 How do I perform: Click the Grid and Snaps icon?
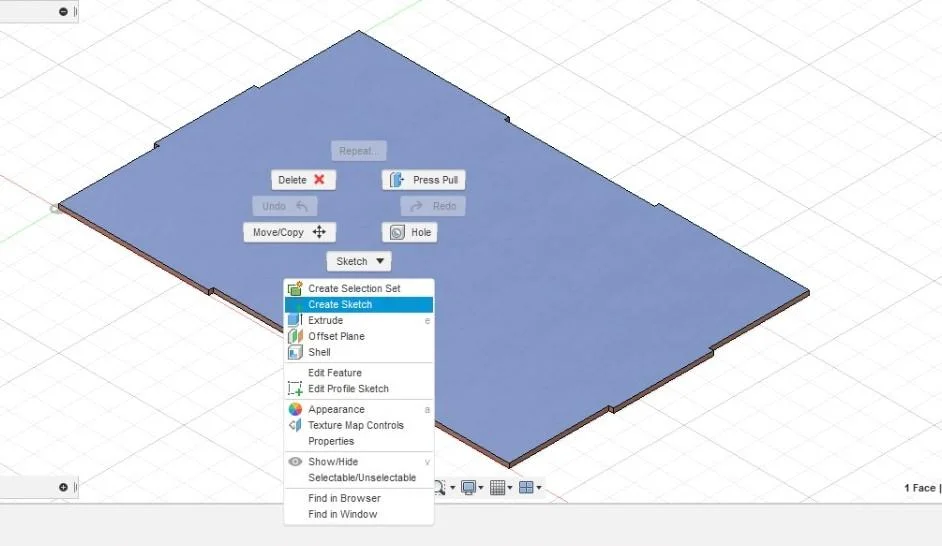tap(497, 487)
